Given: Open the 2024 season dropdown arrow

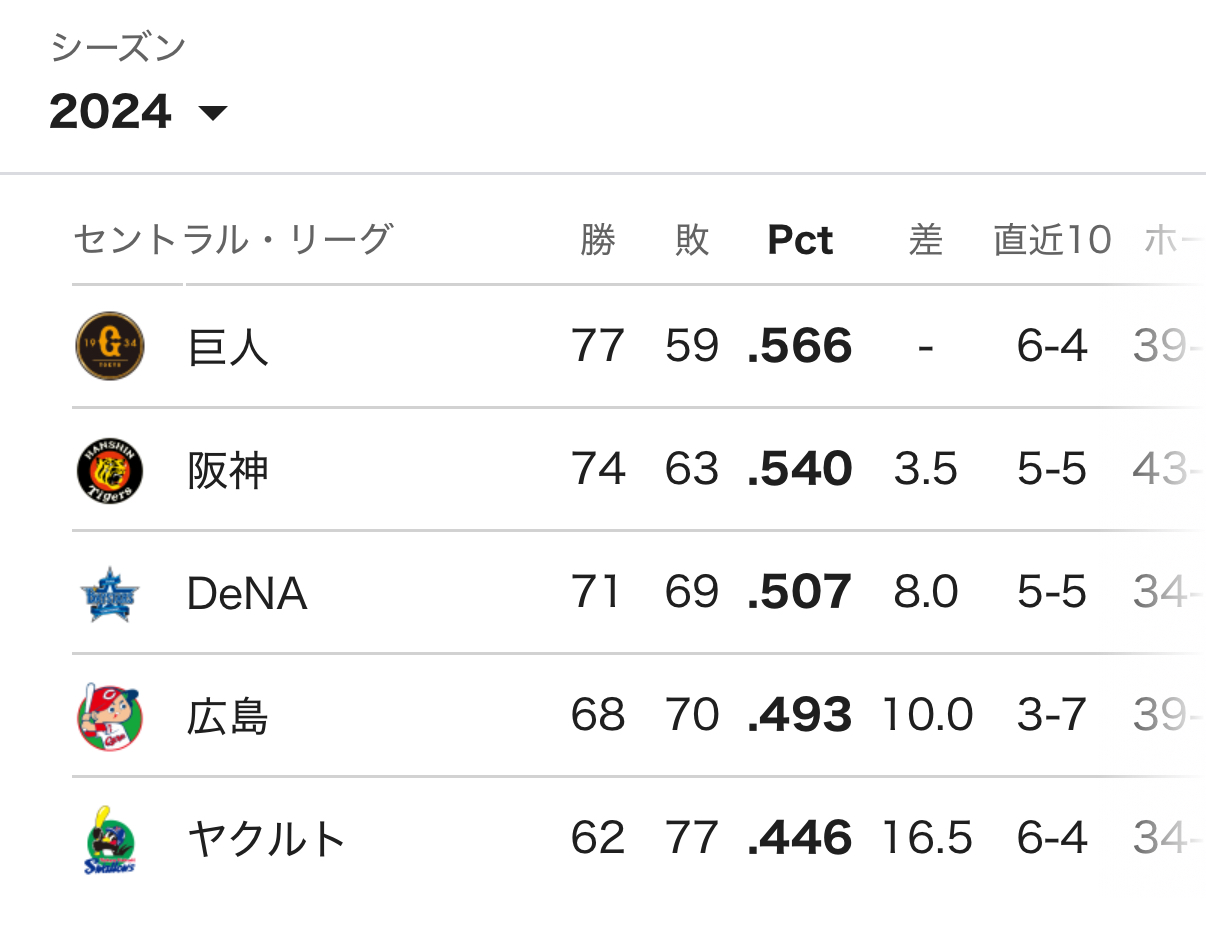Looking at the screenshot, I should click(213, 112).
